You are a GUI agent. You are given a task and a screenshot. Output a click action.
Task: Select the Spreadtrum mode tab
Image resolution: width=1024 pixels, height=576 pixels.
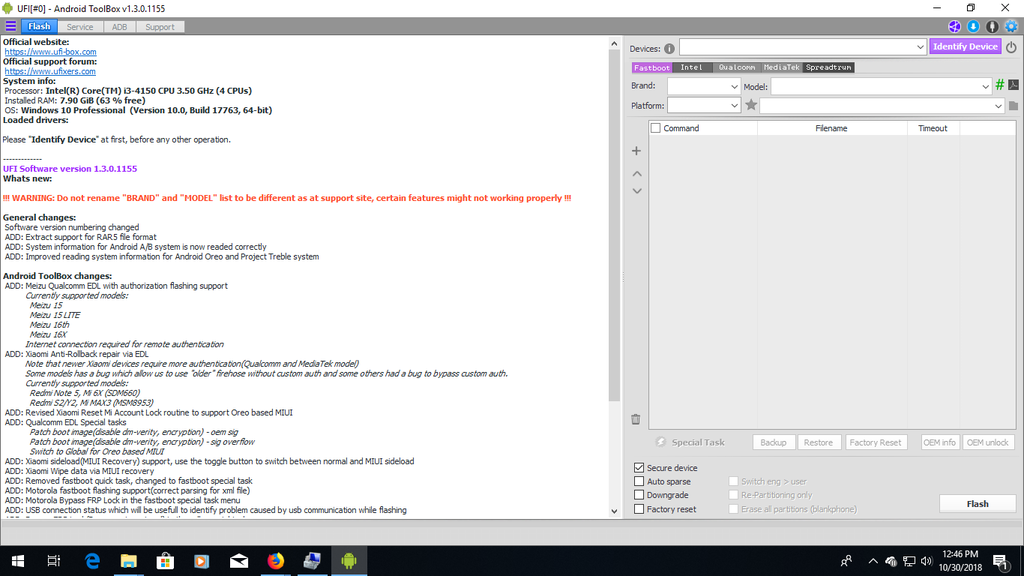click(x=829, y=67)
